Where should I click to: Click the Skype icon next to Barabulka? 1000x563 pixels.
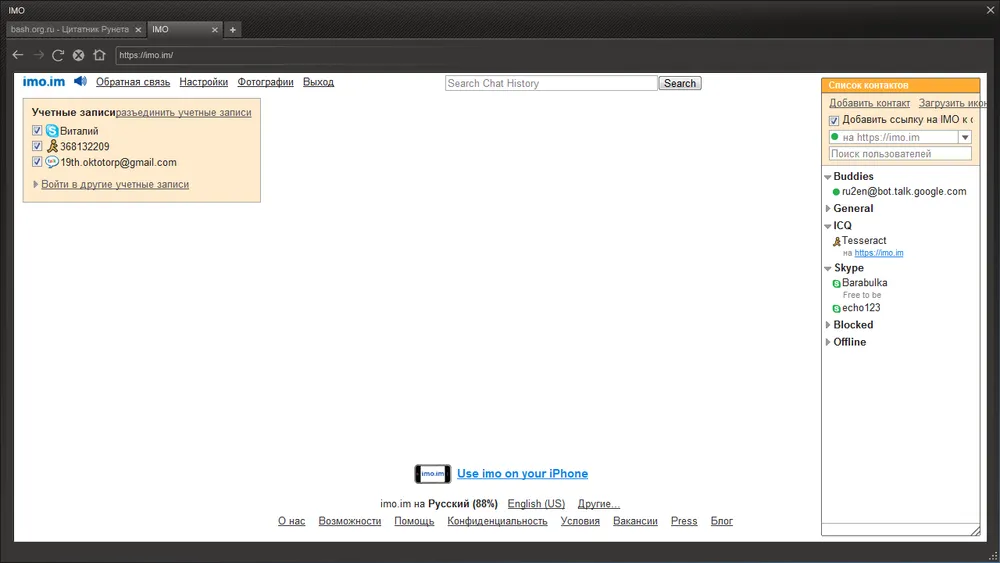(836, 284)
